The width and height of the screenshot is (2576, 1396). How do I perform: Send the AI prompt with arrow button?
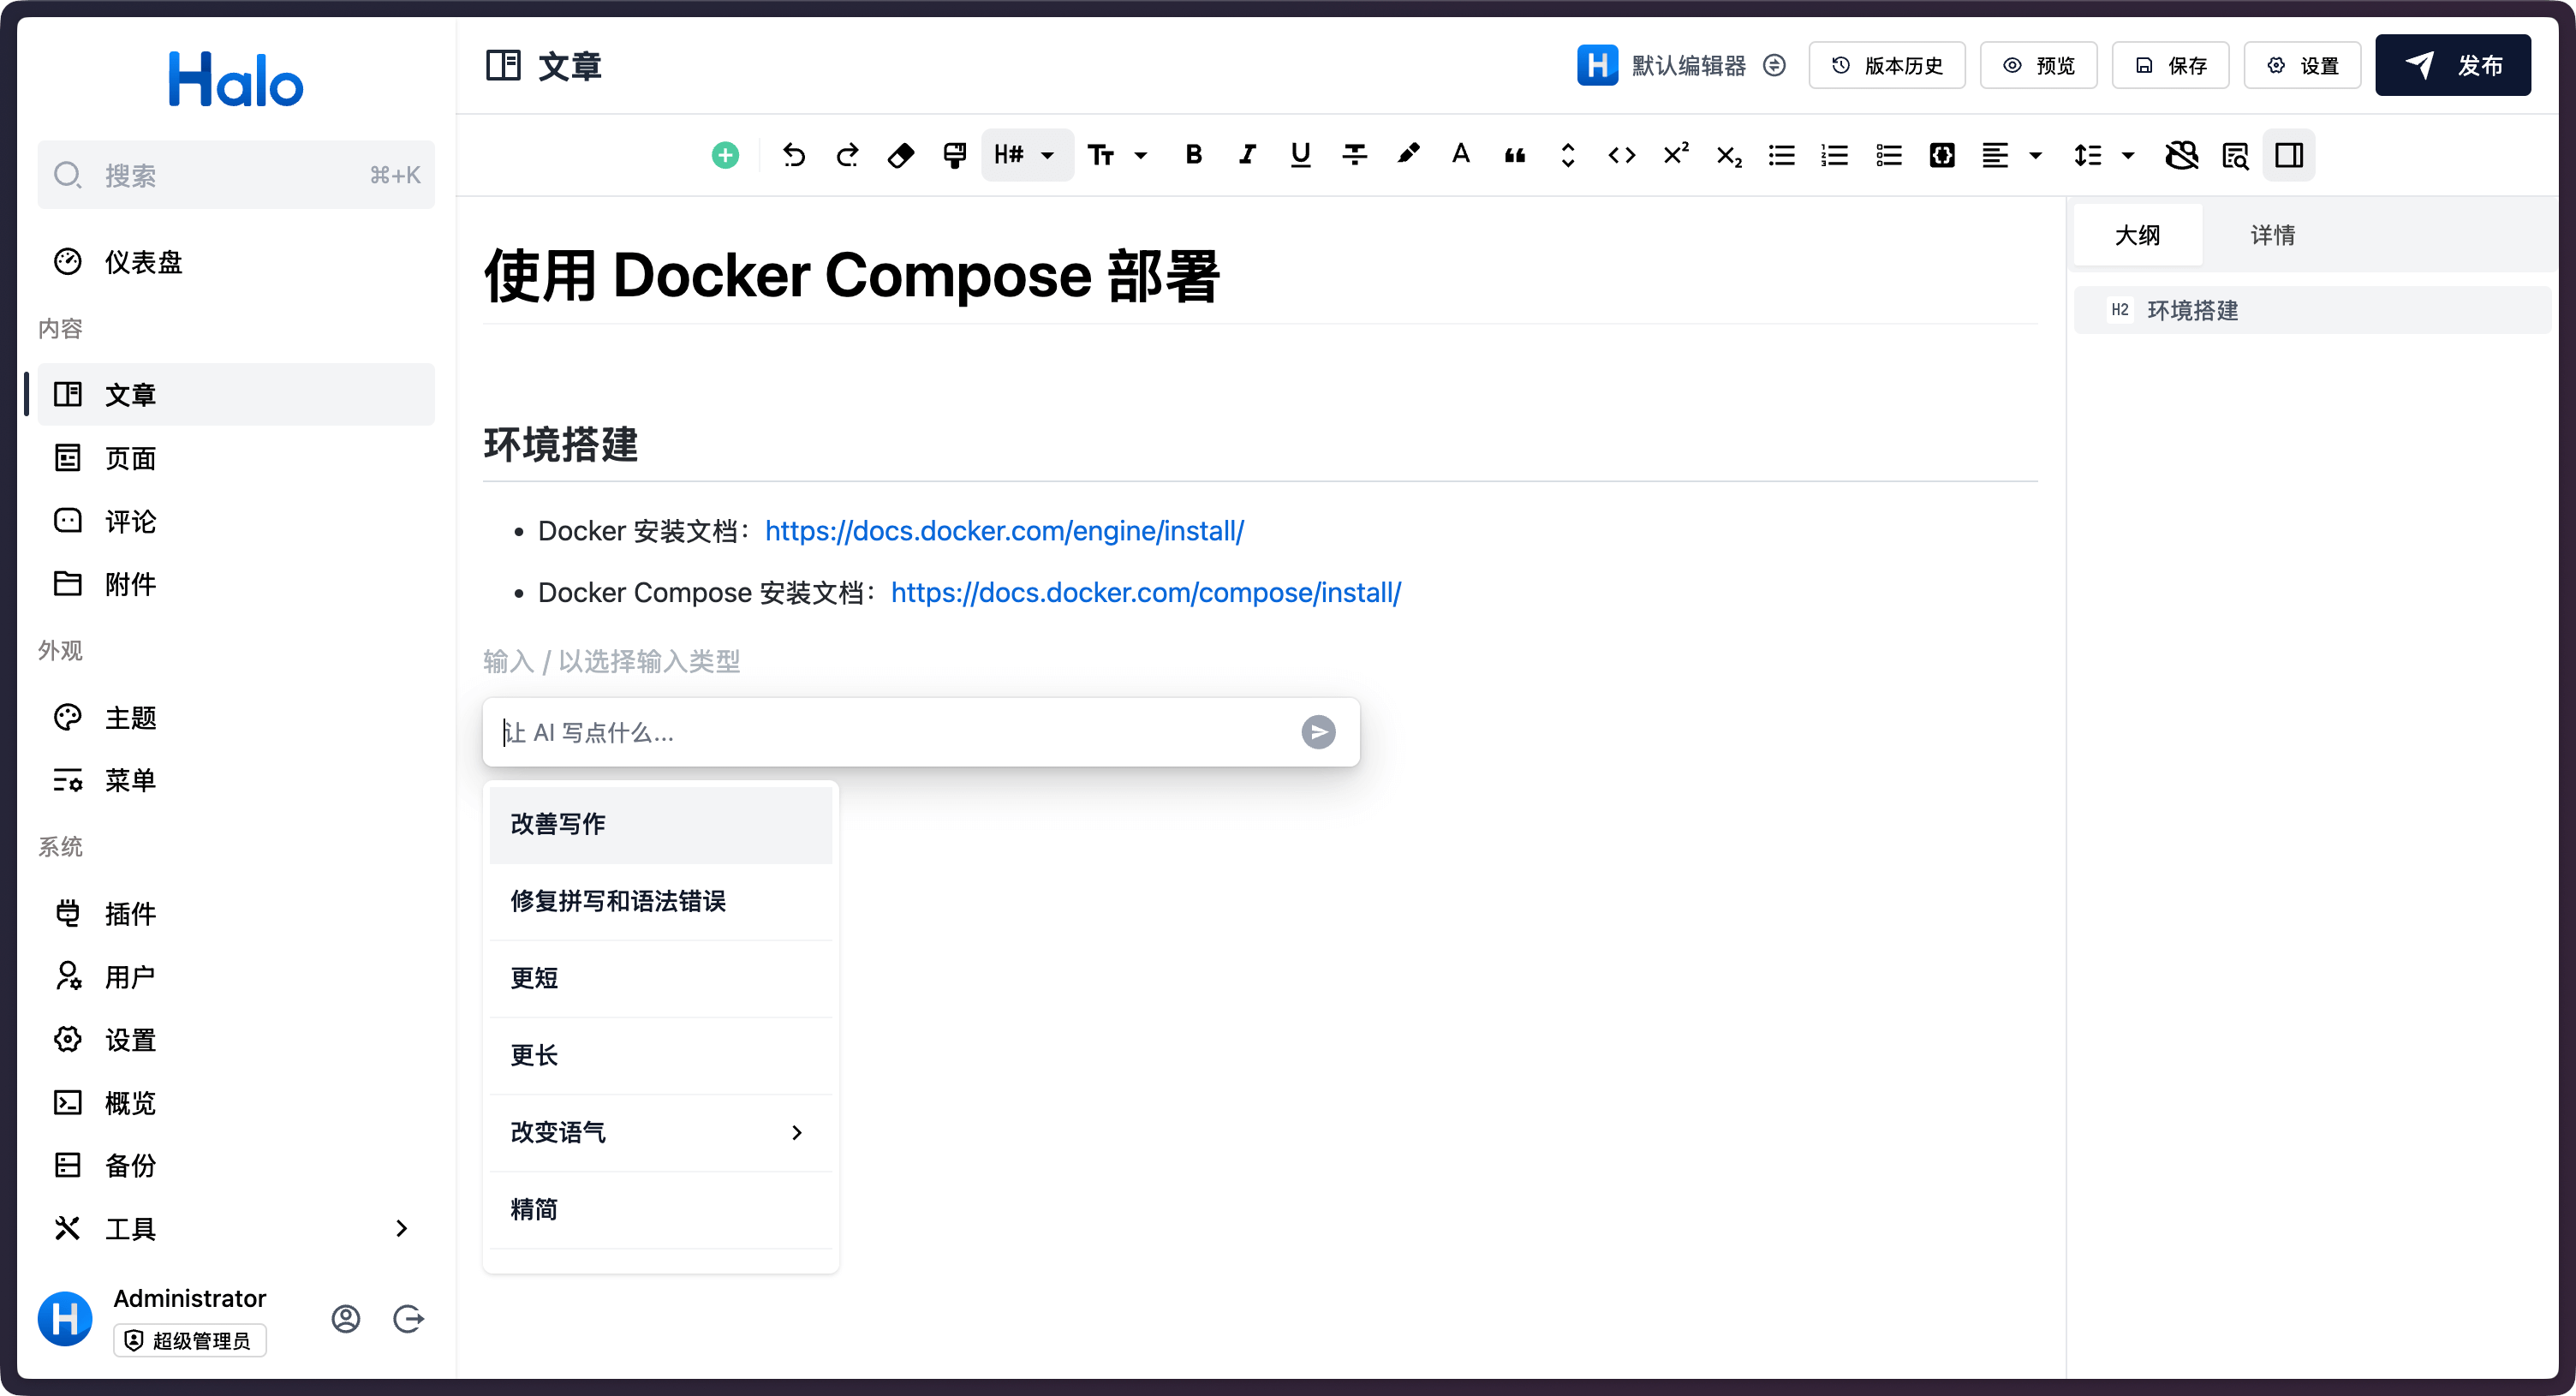(x=1318, y=732)
